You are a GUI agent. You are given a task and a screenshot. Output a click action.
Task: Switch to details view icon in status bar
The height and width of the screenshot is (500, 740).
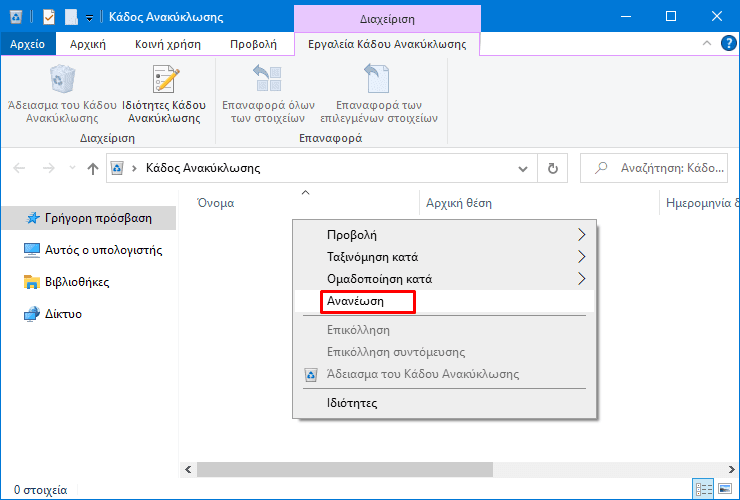(x=703, y=489)
